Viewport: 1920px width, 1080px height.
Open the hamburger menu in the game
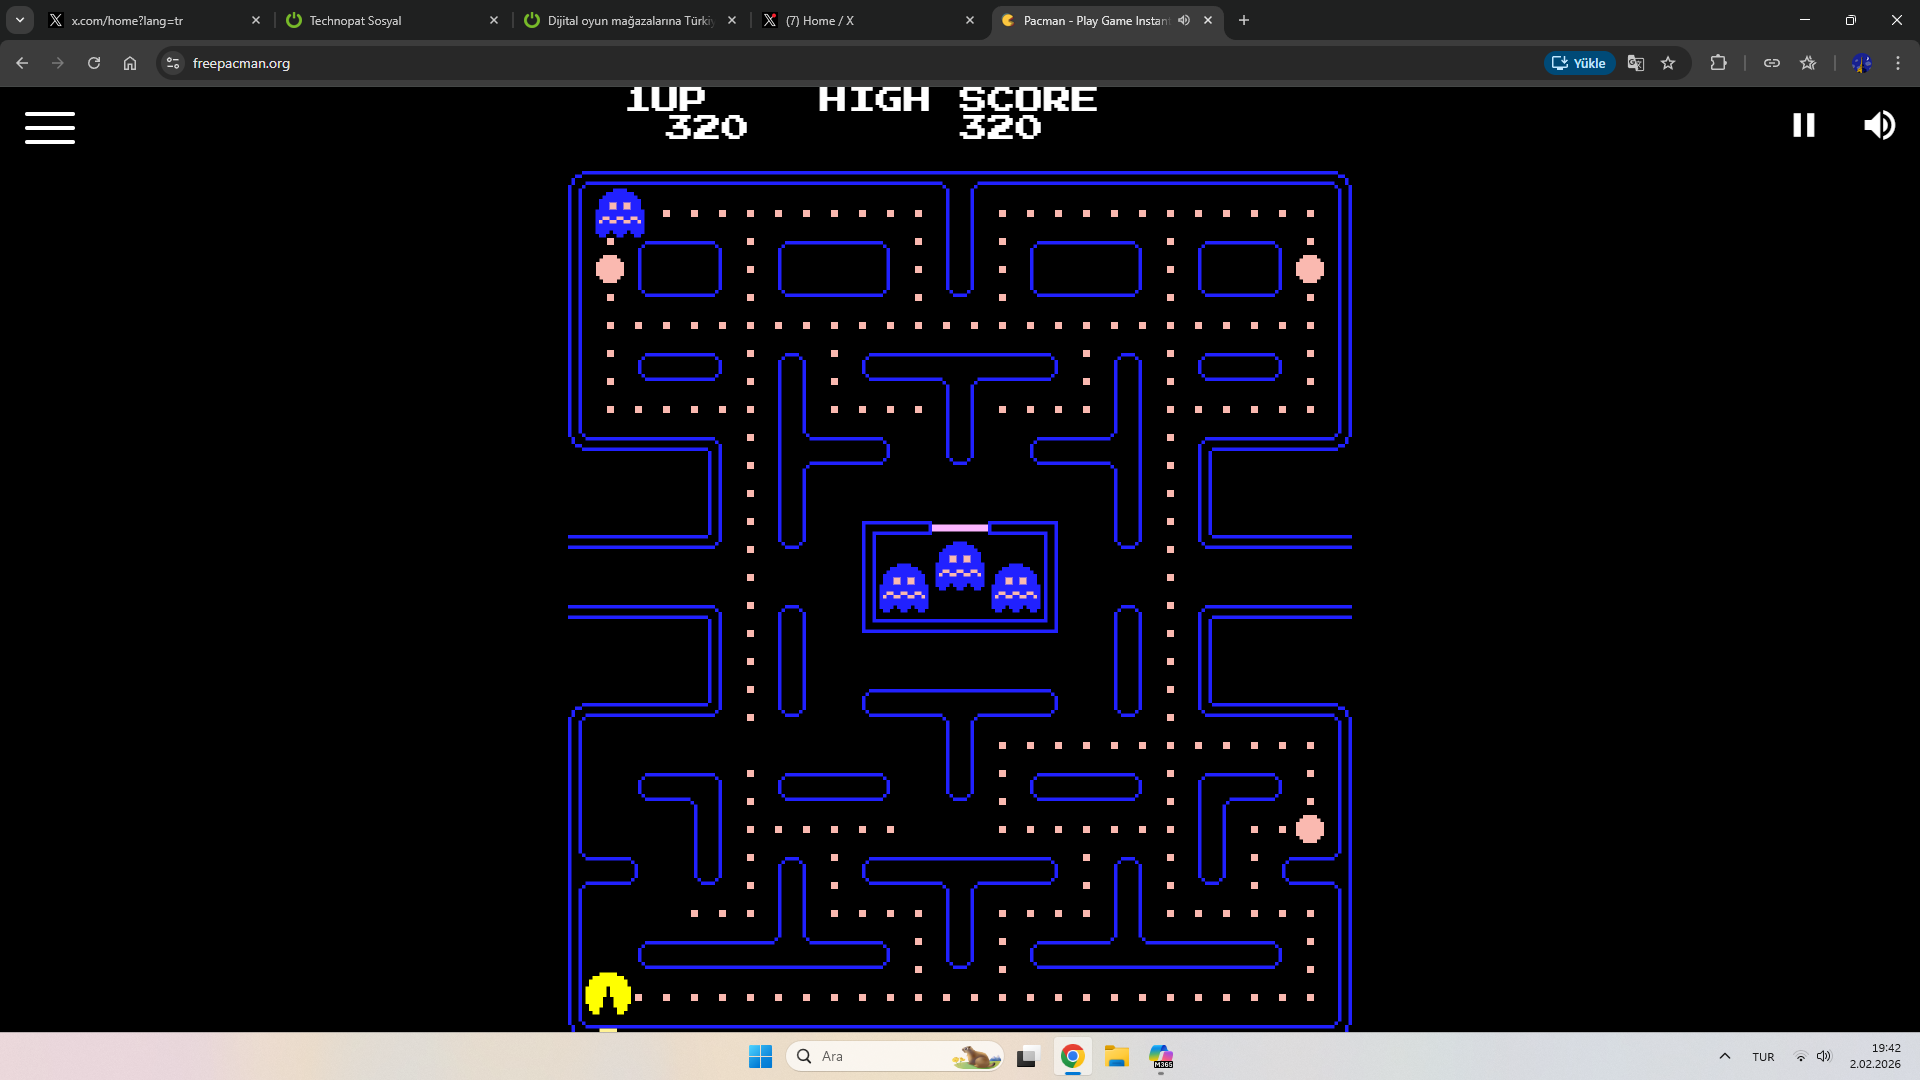(x=50, y=127)
